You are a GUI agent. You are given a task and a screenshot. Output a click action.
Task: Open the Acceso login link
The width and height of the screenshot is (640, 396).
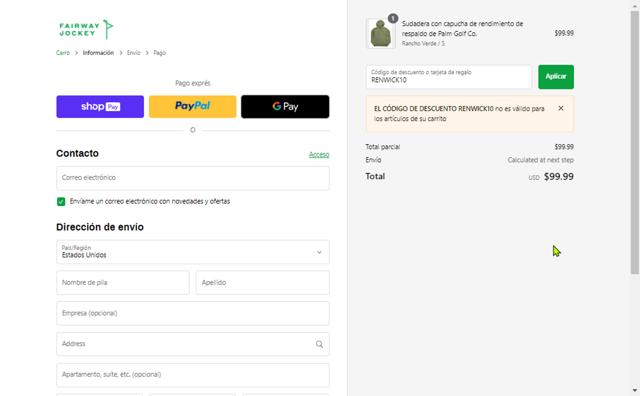(319, 154)
